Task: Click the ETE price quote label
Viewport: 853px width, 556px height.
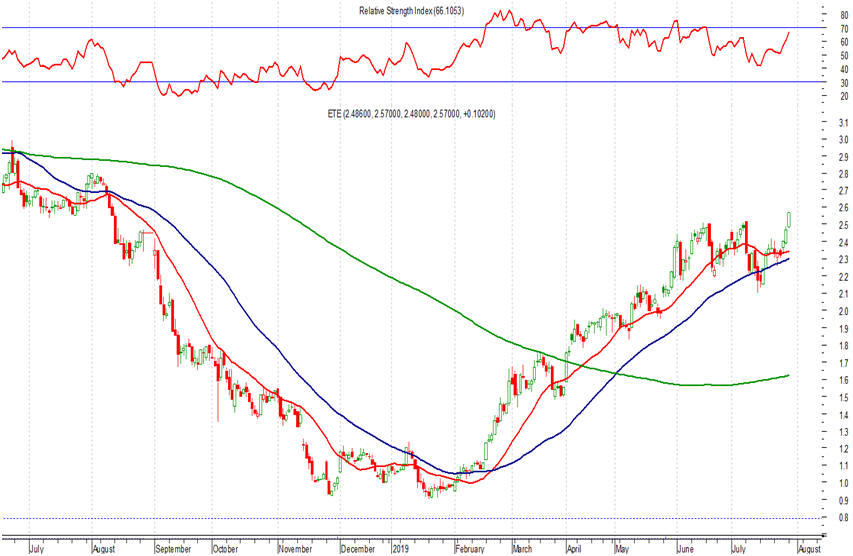Action: pyautogui.click(x=411, y=114)
